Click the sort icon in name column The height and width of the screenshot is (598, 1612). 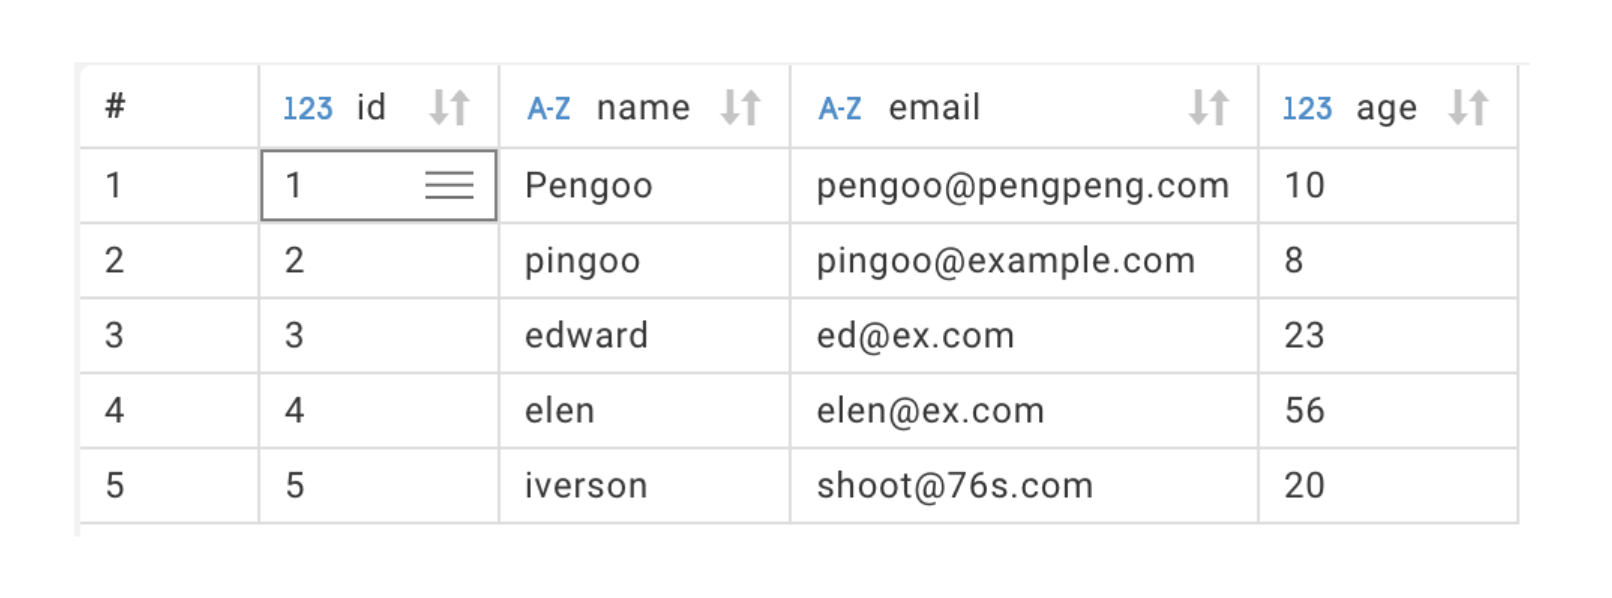(741, 107)
